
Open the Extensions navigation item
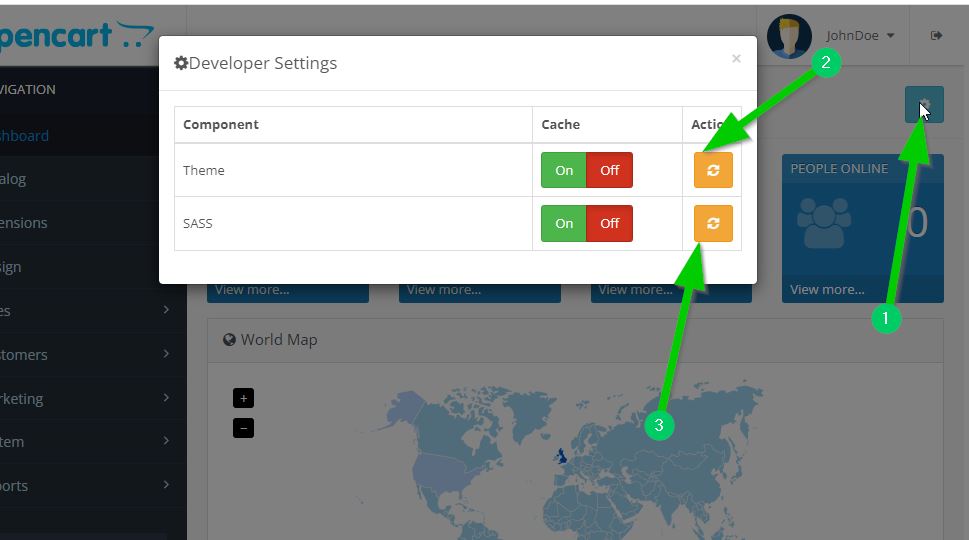(25, 223)
